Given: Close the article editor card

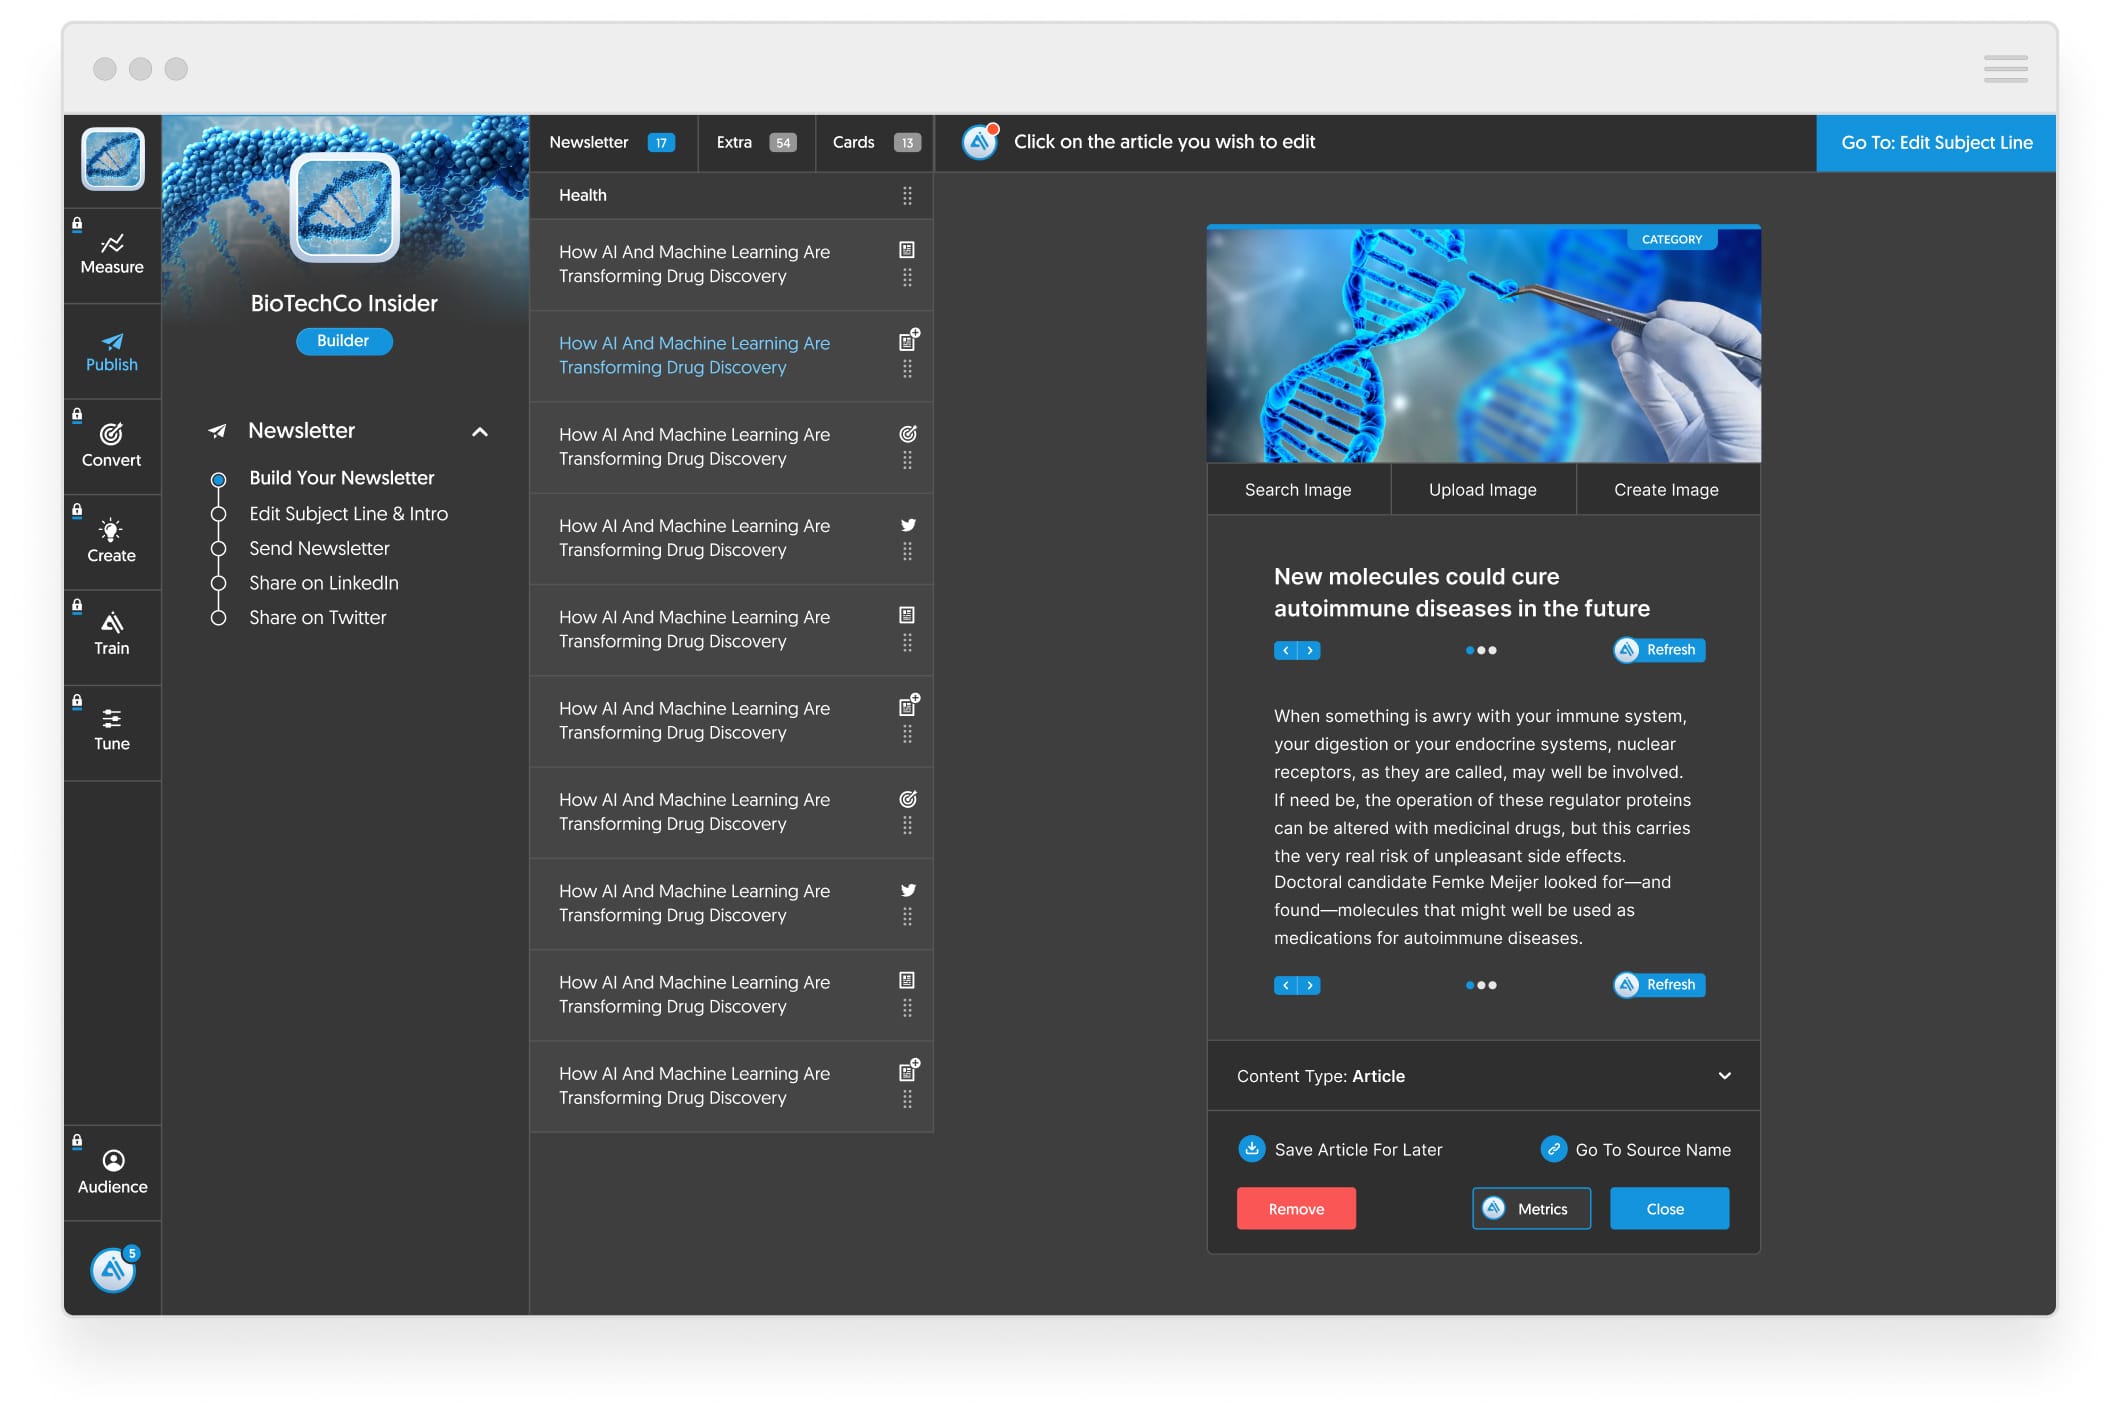Looking at the screenshot, I should click(1669, 1209).
